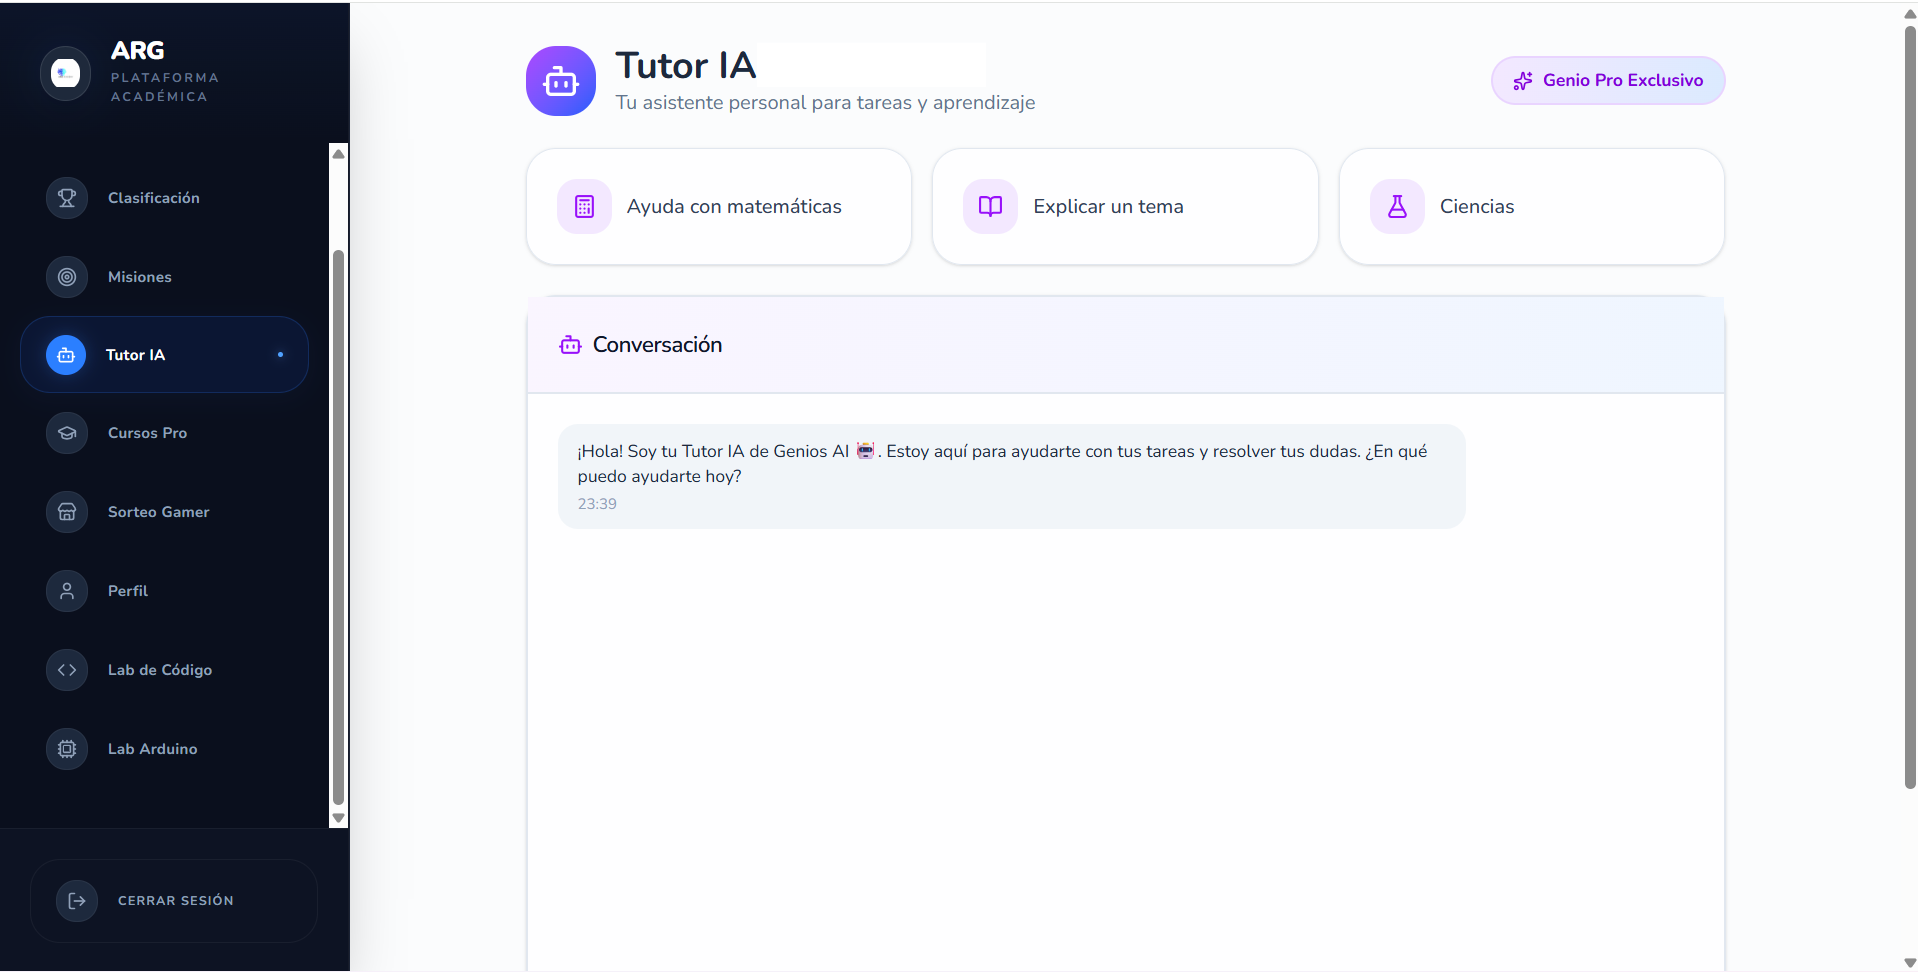
Task: Switch to the Tutor IA section
Action: 135,354
